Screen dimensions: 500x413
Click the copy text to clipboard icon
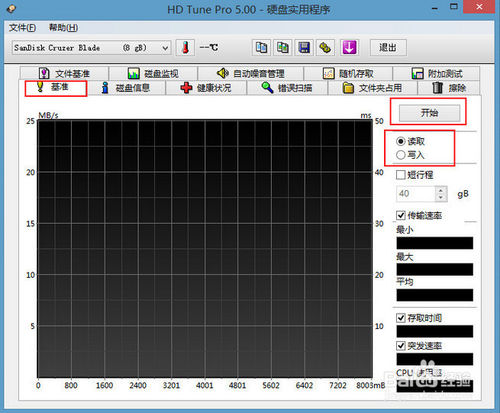tap(261, 48)
